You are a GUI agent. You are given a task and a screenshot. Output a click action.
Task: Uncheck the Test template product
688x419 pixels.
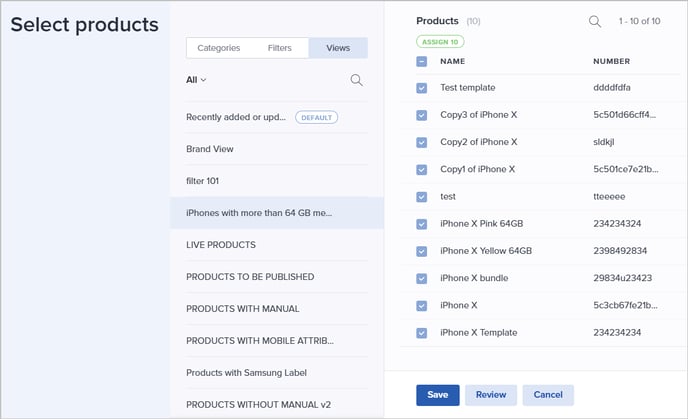[x=421, y=88]
